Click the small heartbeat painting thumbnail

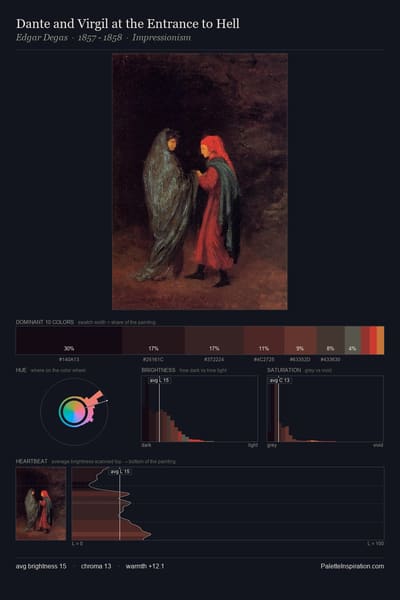(x=41, y=504)
